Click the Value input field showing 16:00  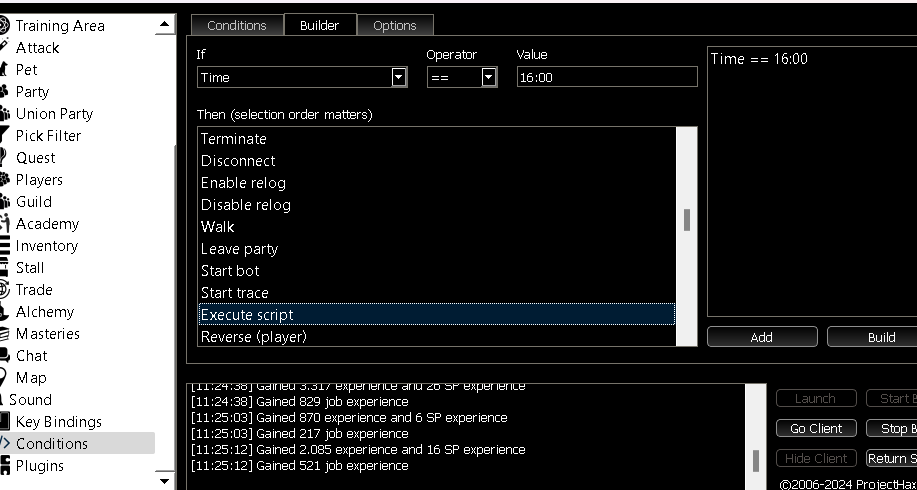[x=606, y=77]
